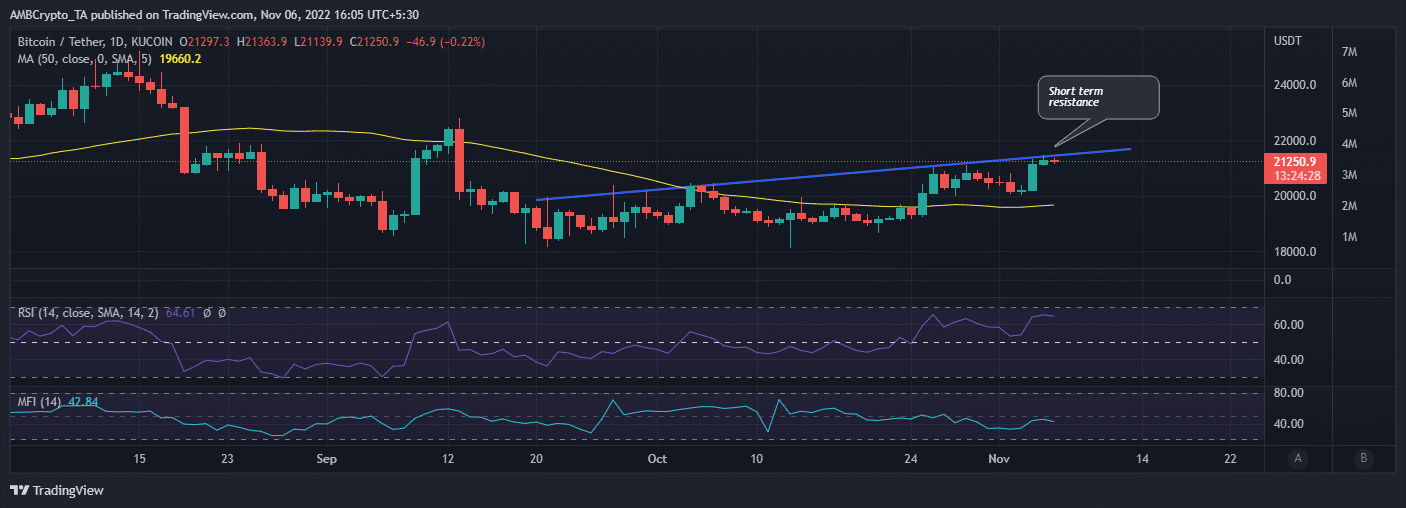
Task: Click the TradingView logo
Action: [57, 490]
